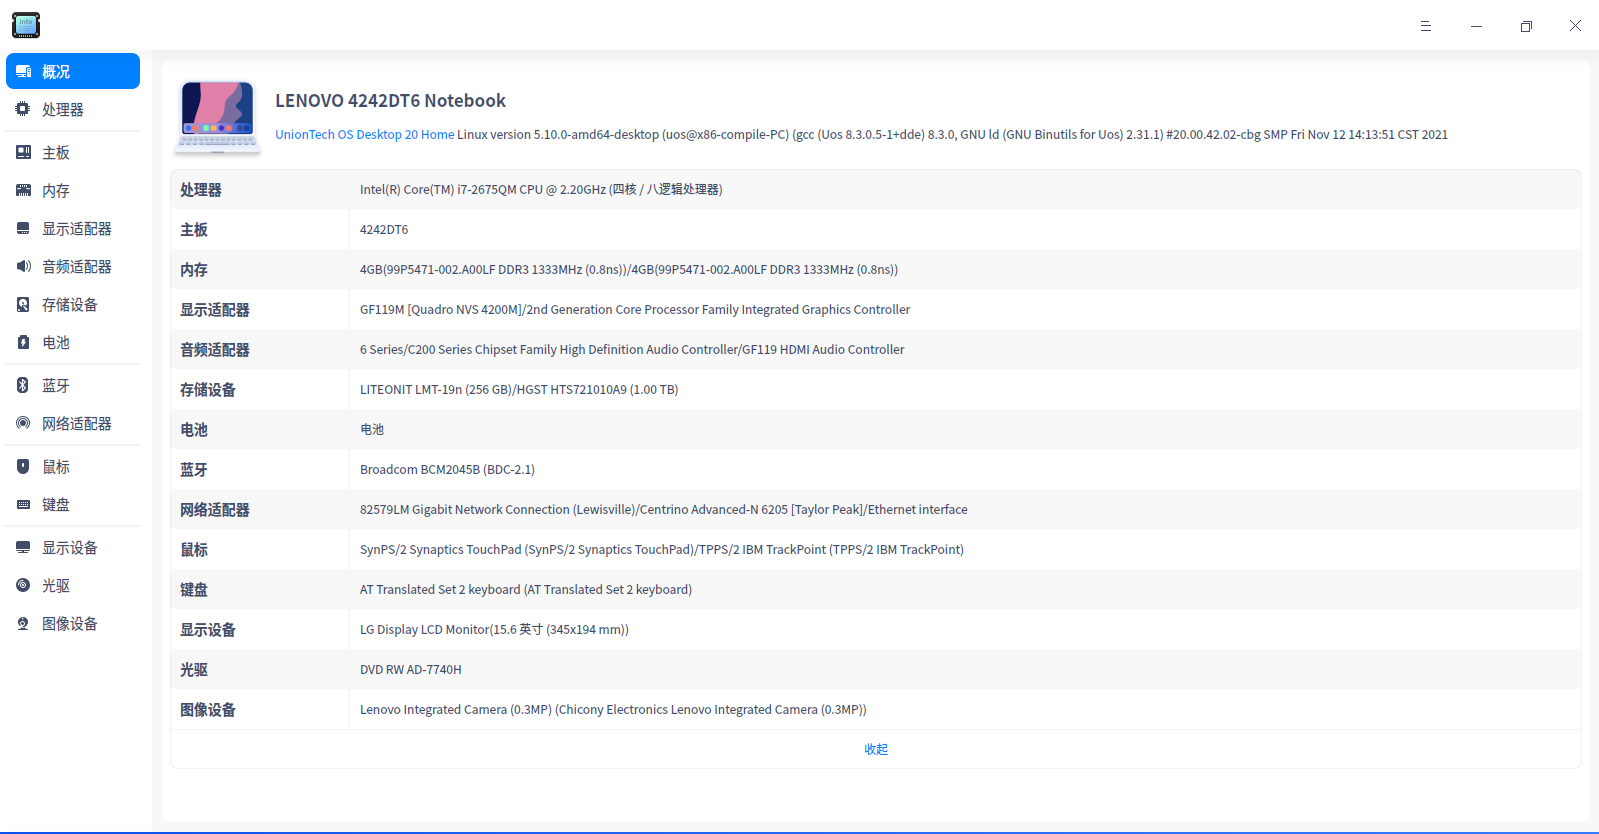Click the 6 Series/C200 audio controller value
Screen dimensions: 1599x834
(x=632, y=349)
